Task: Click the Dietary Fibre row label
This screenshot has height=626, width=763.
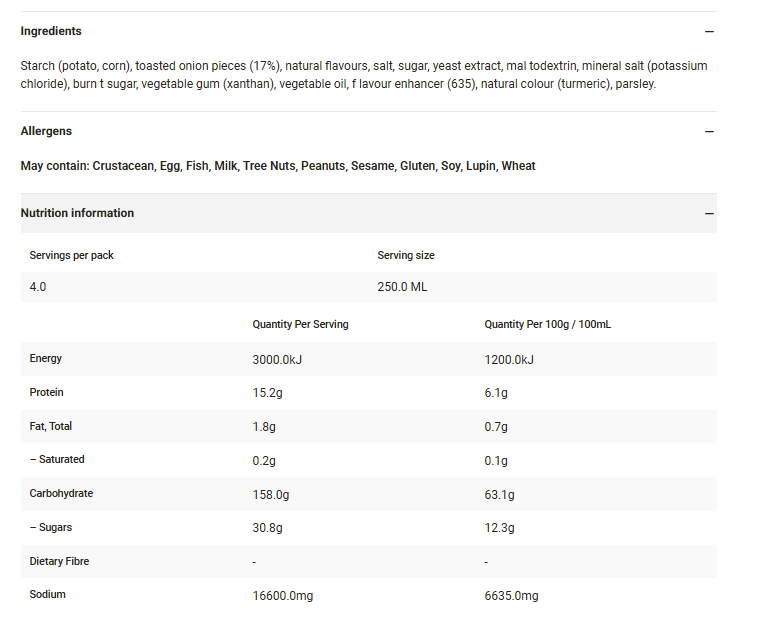Action: pyautogui.click(x=59, y=561)
